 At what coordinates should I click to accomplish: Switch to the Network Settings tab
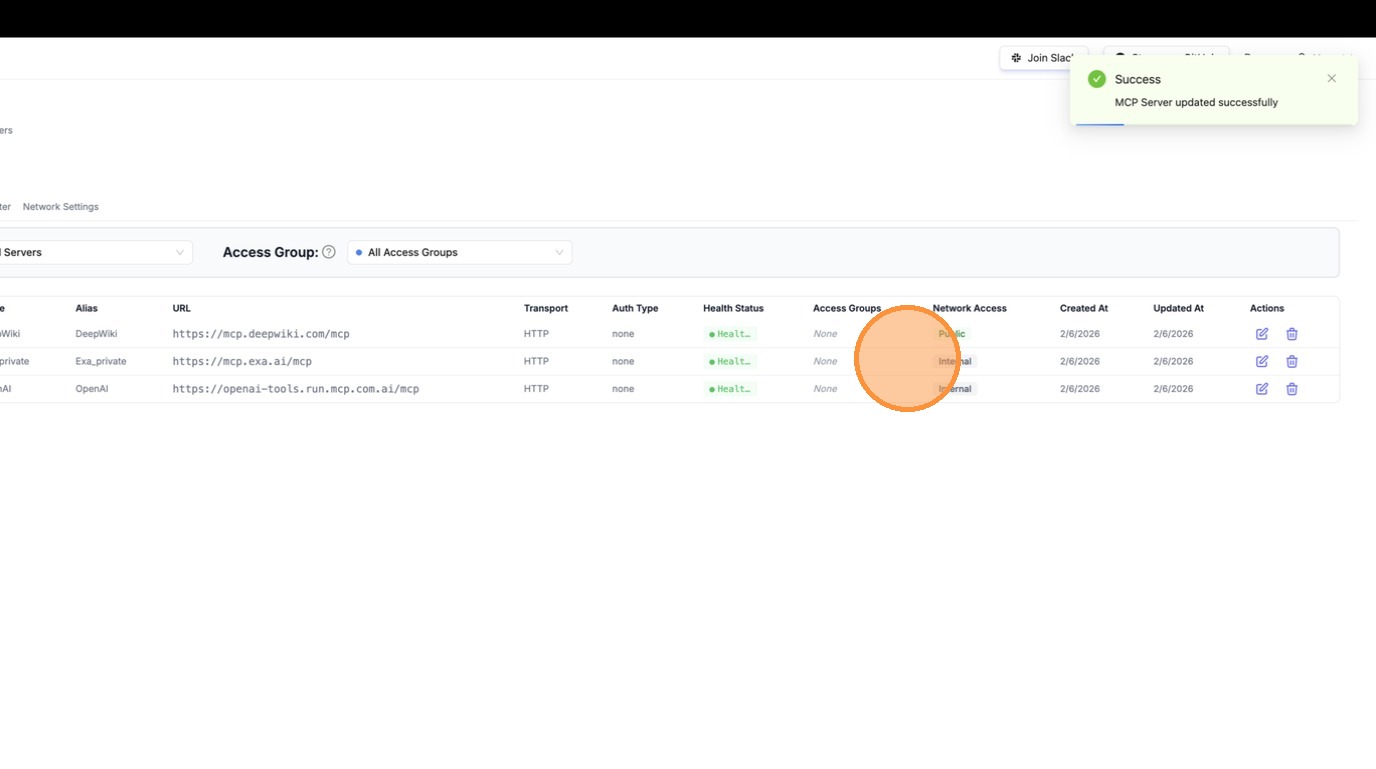pos(61,207)
